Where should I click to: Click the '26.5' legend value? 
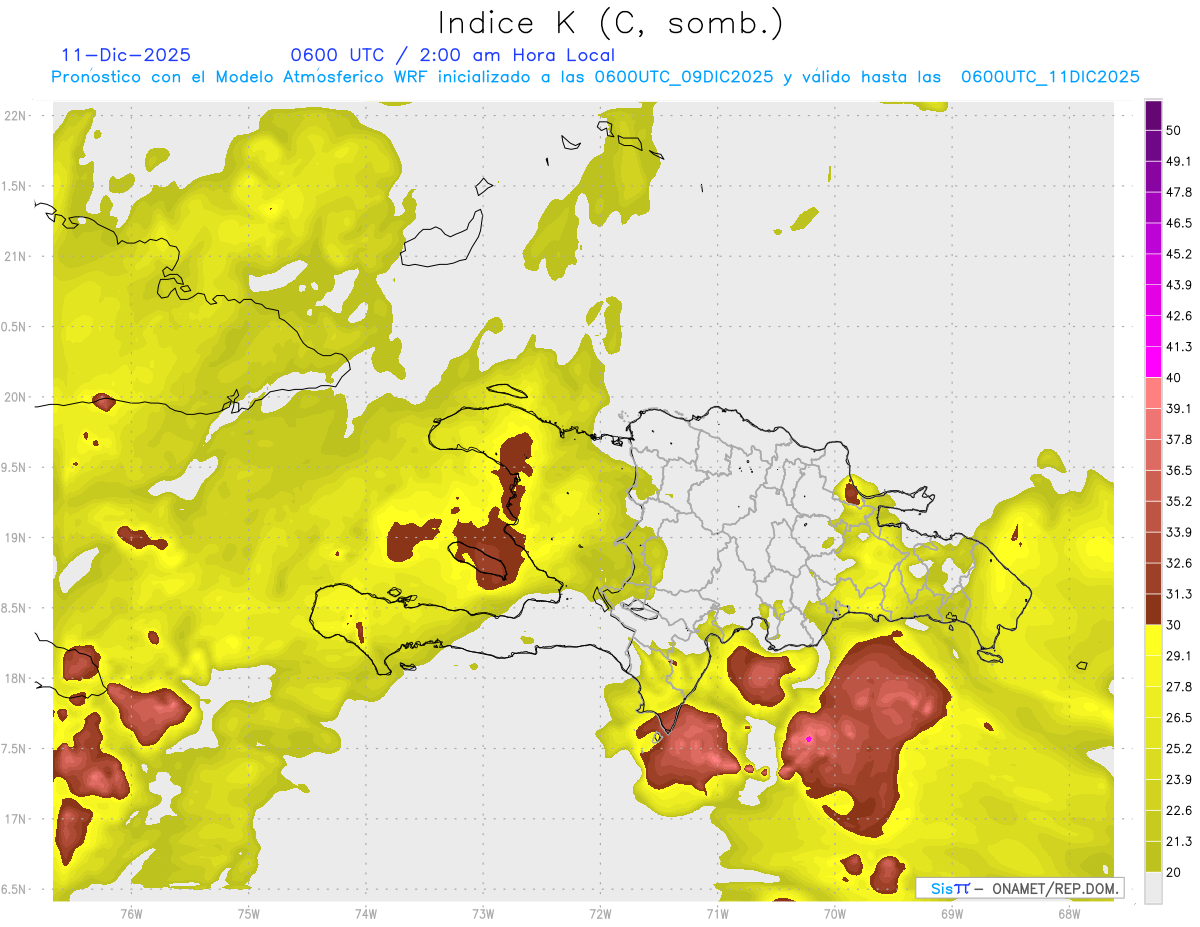[1178, 718]
